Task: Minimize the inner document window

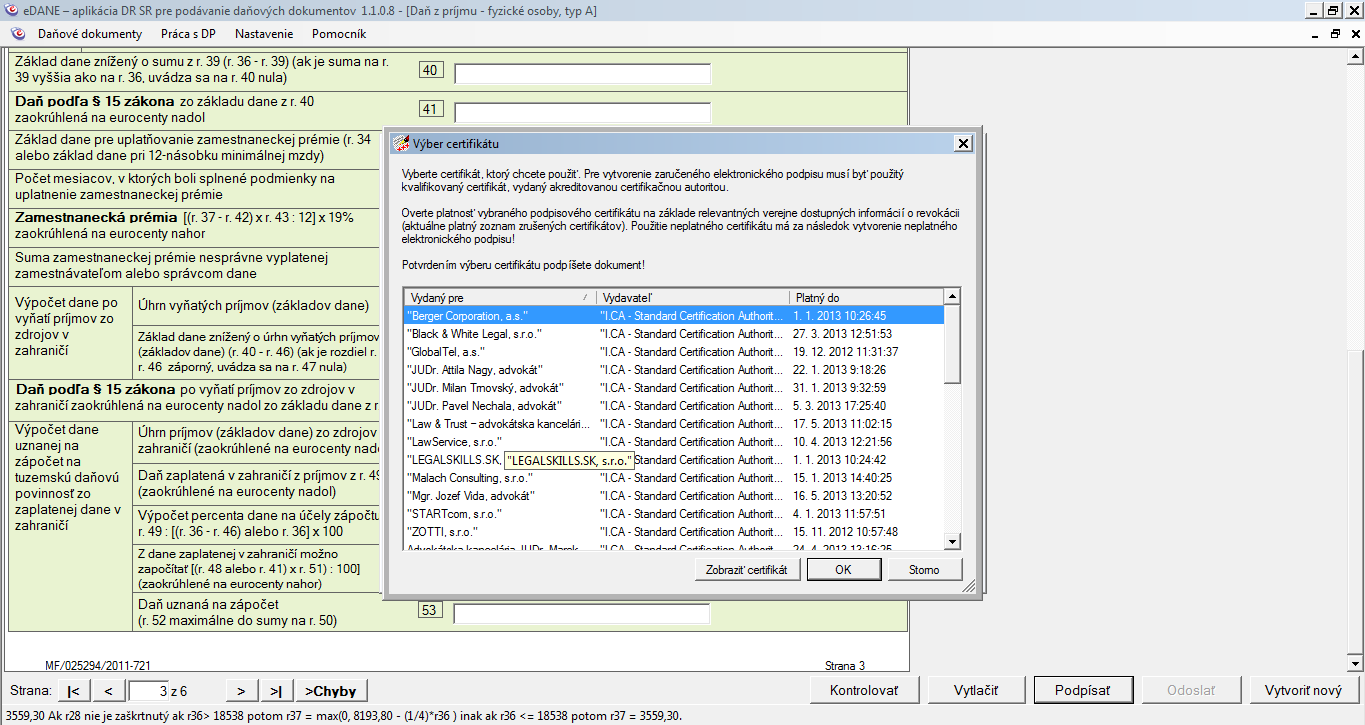Action: coord(1315,34)
